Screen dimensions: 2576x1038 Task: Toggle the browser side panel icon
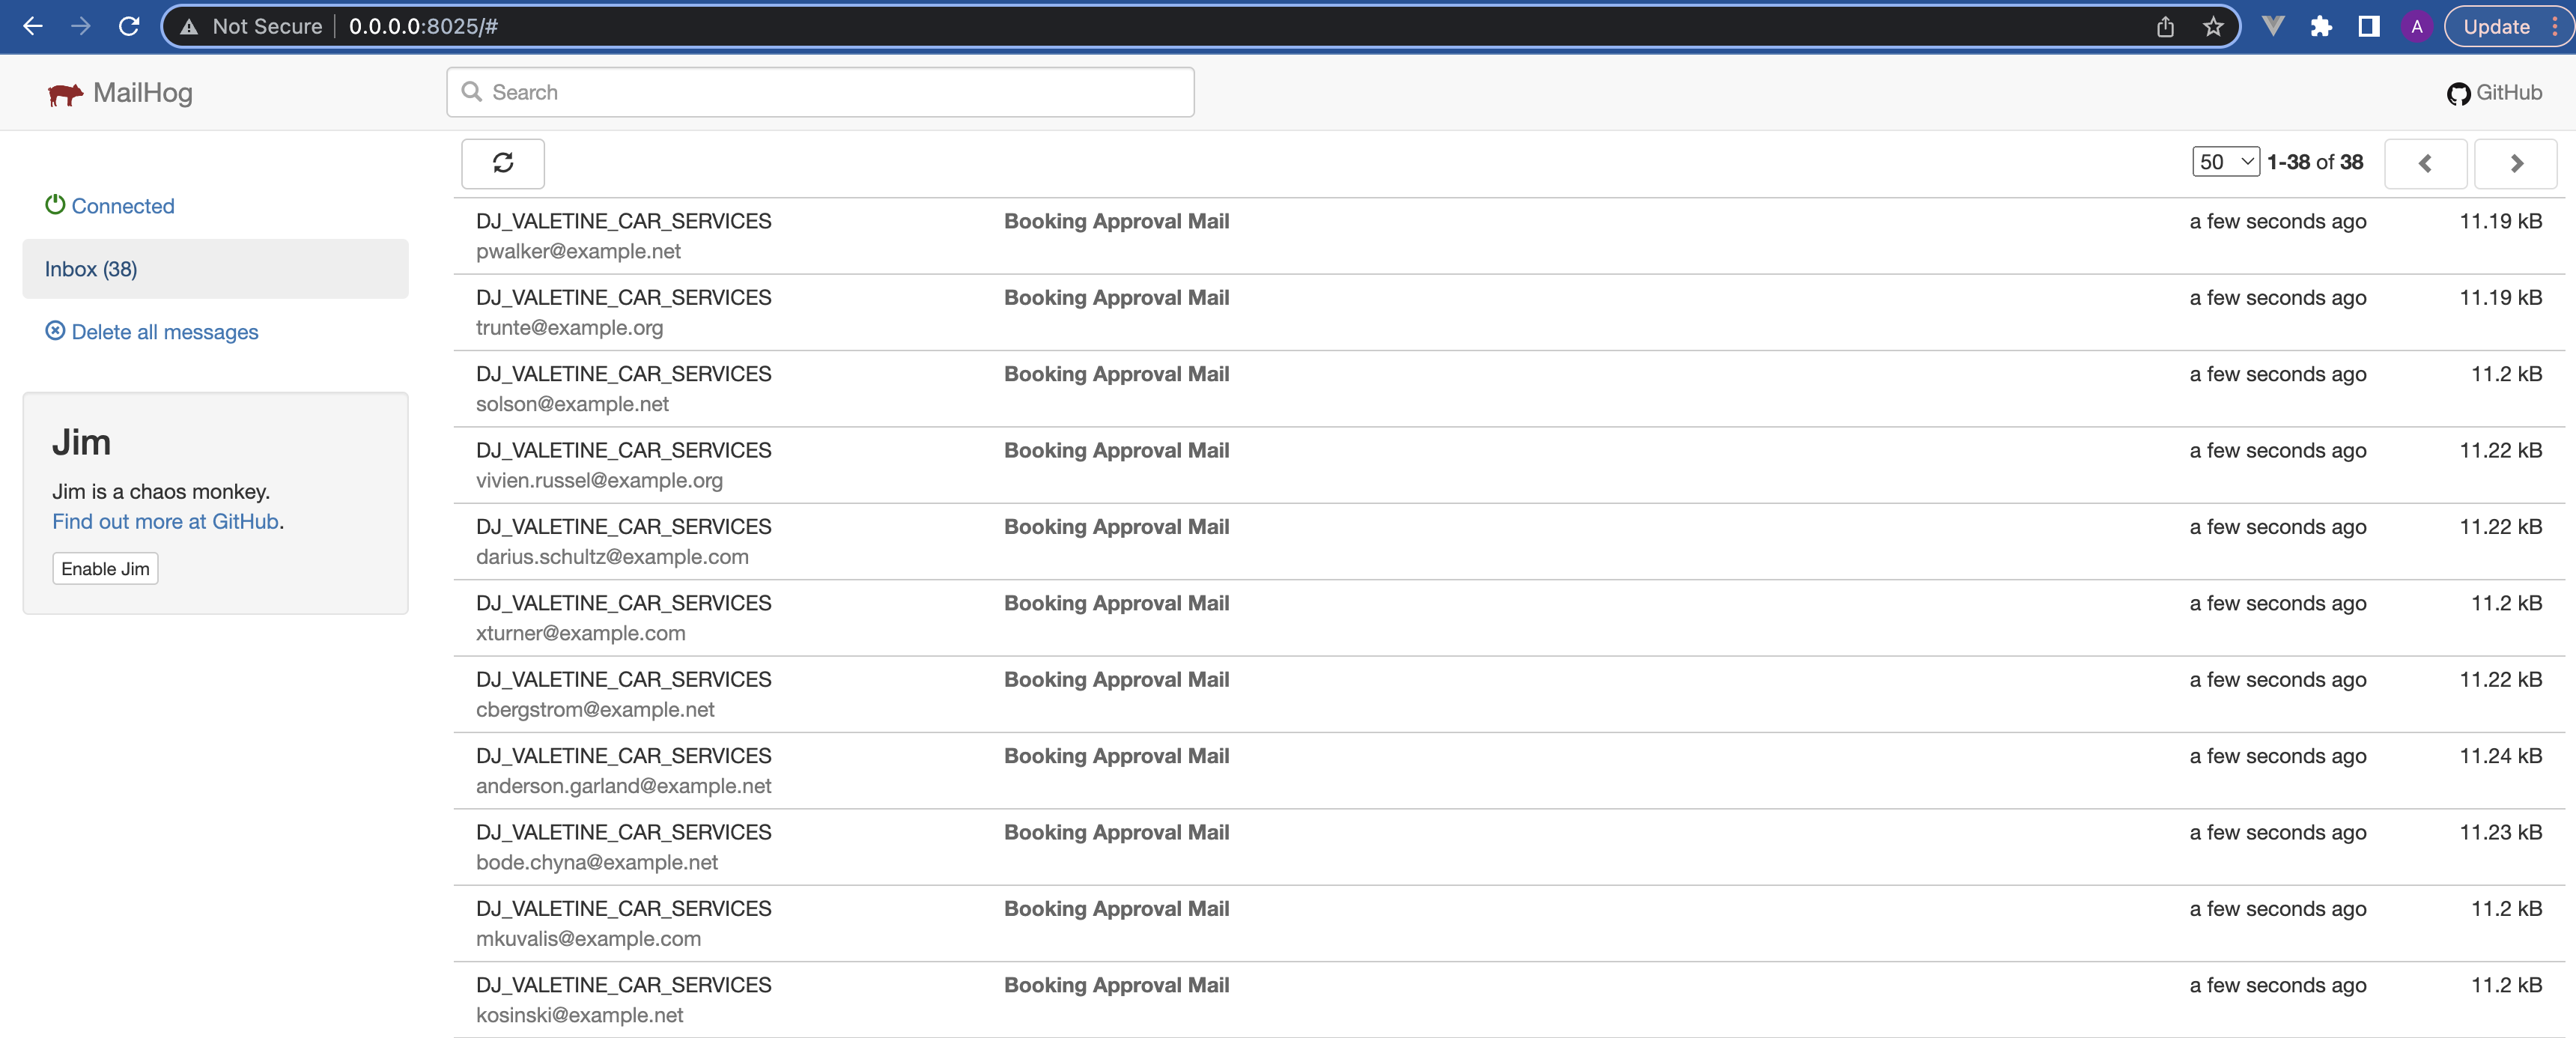[x=2368, y=26]
